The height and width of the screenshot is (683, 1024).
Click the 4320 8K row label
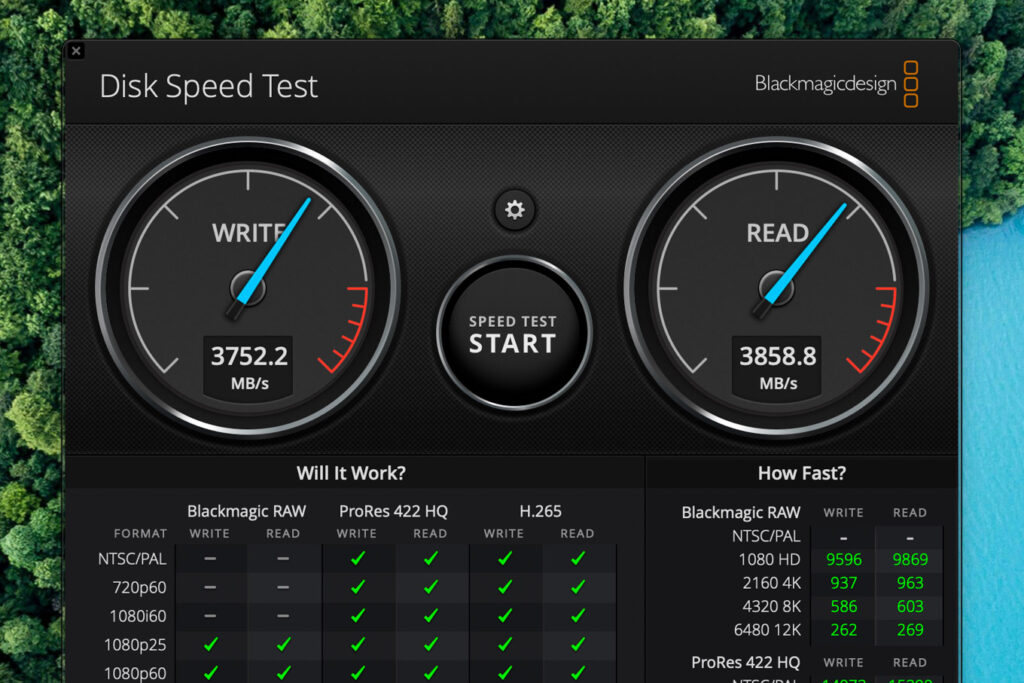[771, 607]
